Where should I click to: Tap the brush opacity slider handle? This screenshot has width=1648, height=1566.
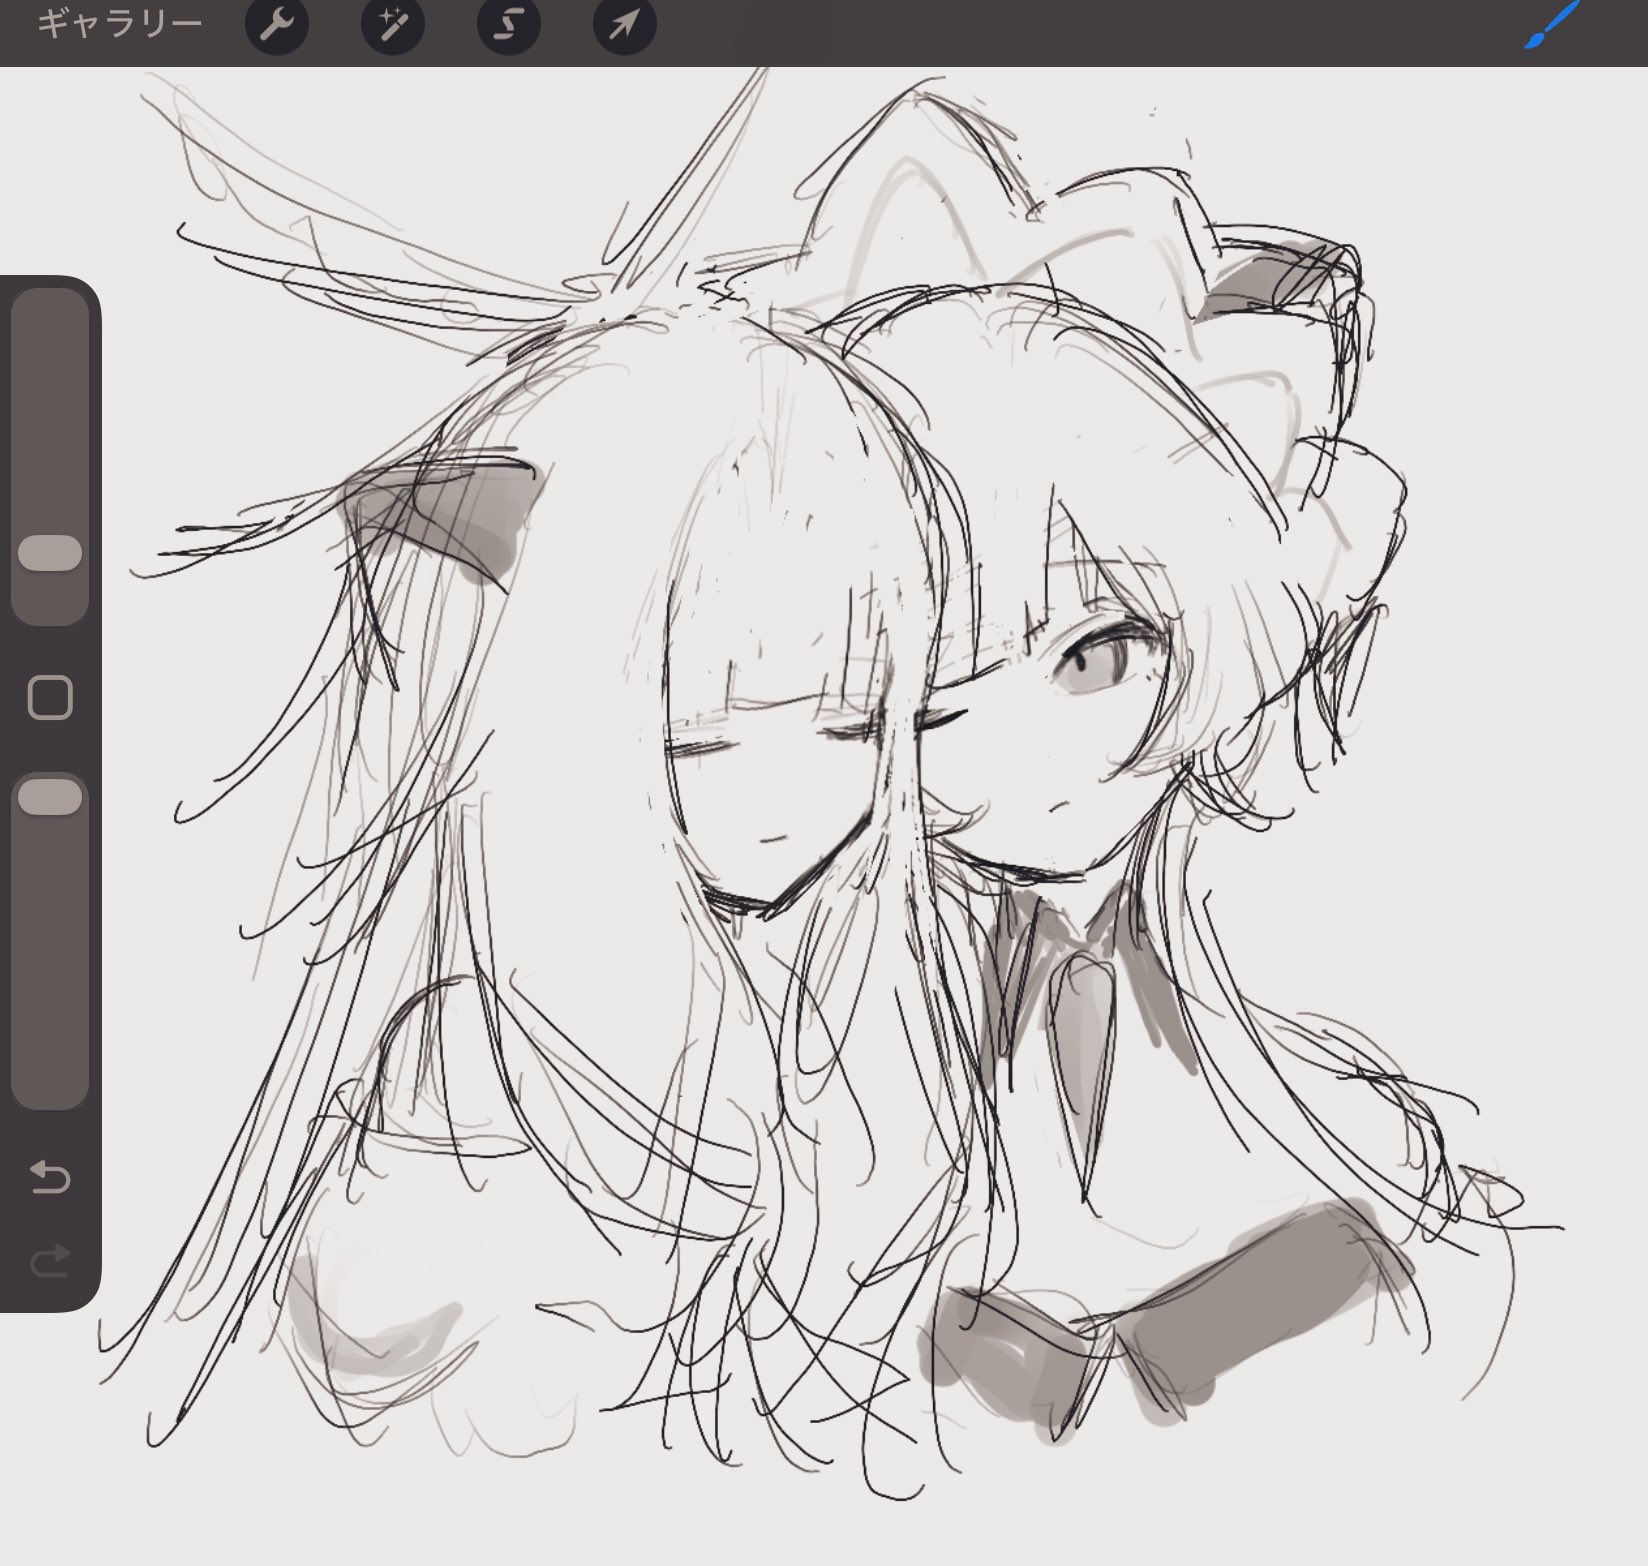50,797
